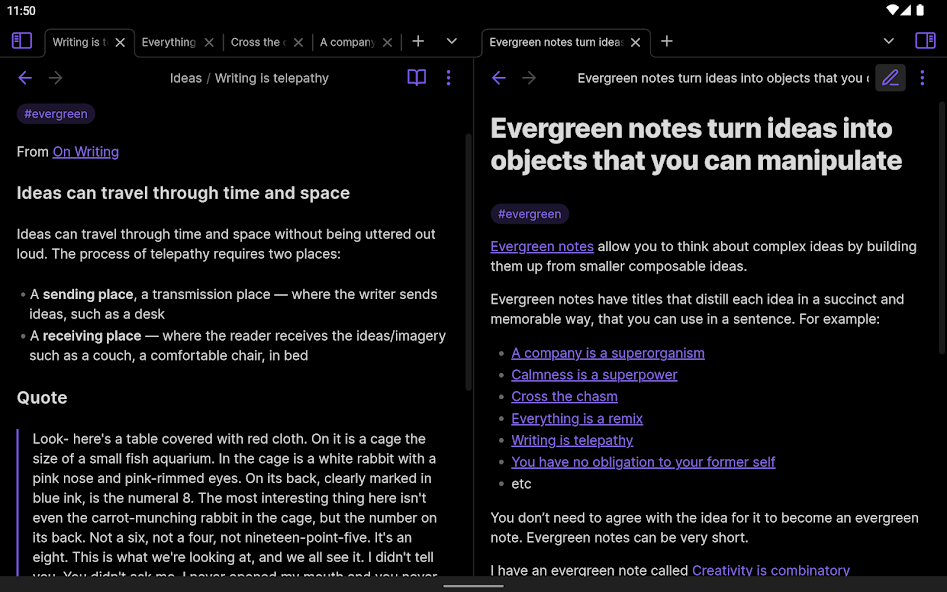Click the #evergreen tag in right note
Viewport: 947px width, 592px height.
(529, 214)
